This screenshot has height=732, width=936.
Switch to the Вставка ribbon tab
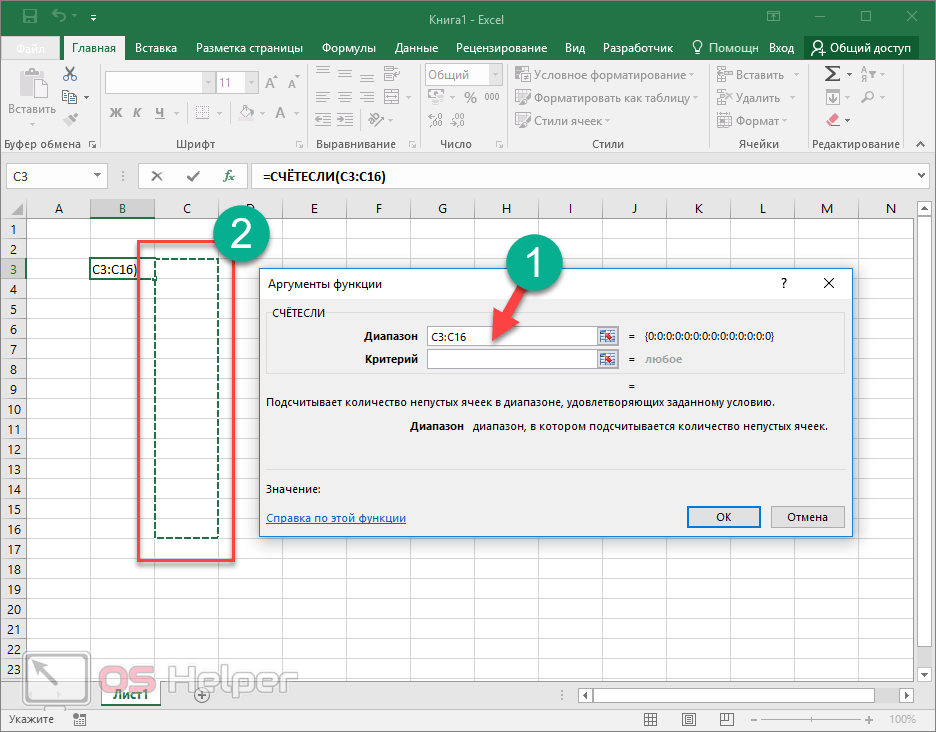[156, 48]
